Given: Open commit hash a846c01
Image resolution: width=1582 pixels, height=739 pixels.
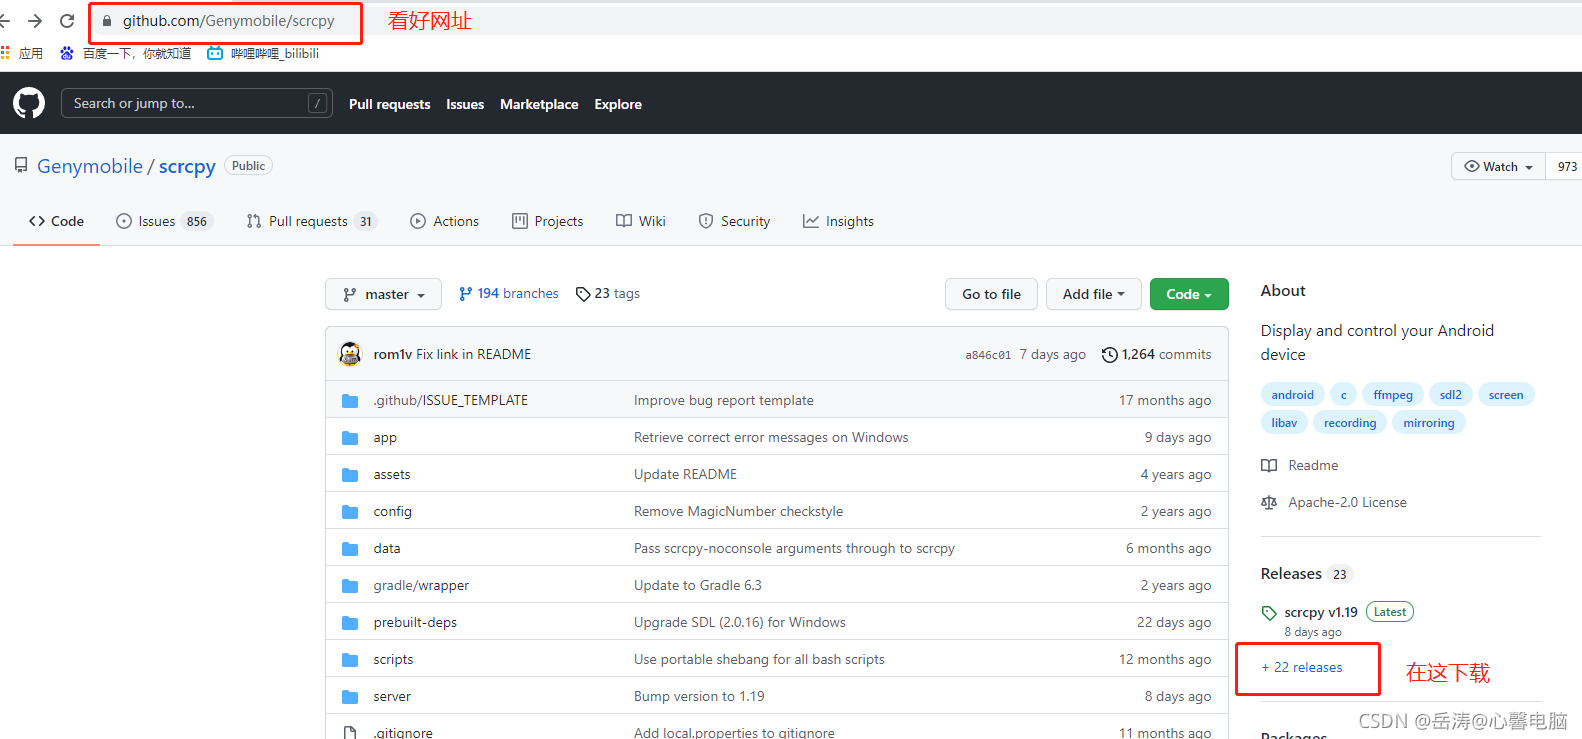Looking at the screenshot, I should click(988, 355).
